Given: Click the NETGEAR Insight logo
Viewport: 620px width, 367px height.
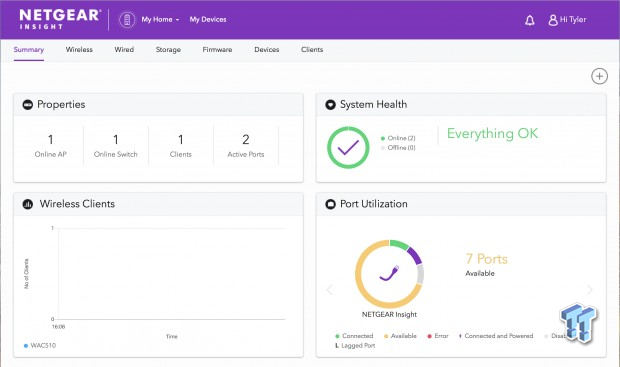Looking at the screenshot, I should pos(60,19).
